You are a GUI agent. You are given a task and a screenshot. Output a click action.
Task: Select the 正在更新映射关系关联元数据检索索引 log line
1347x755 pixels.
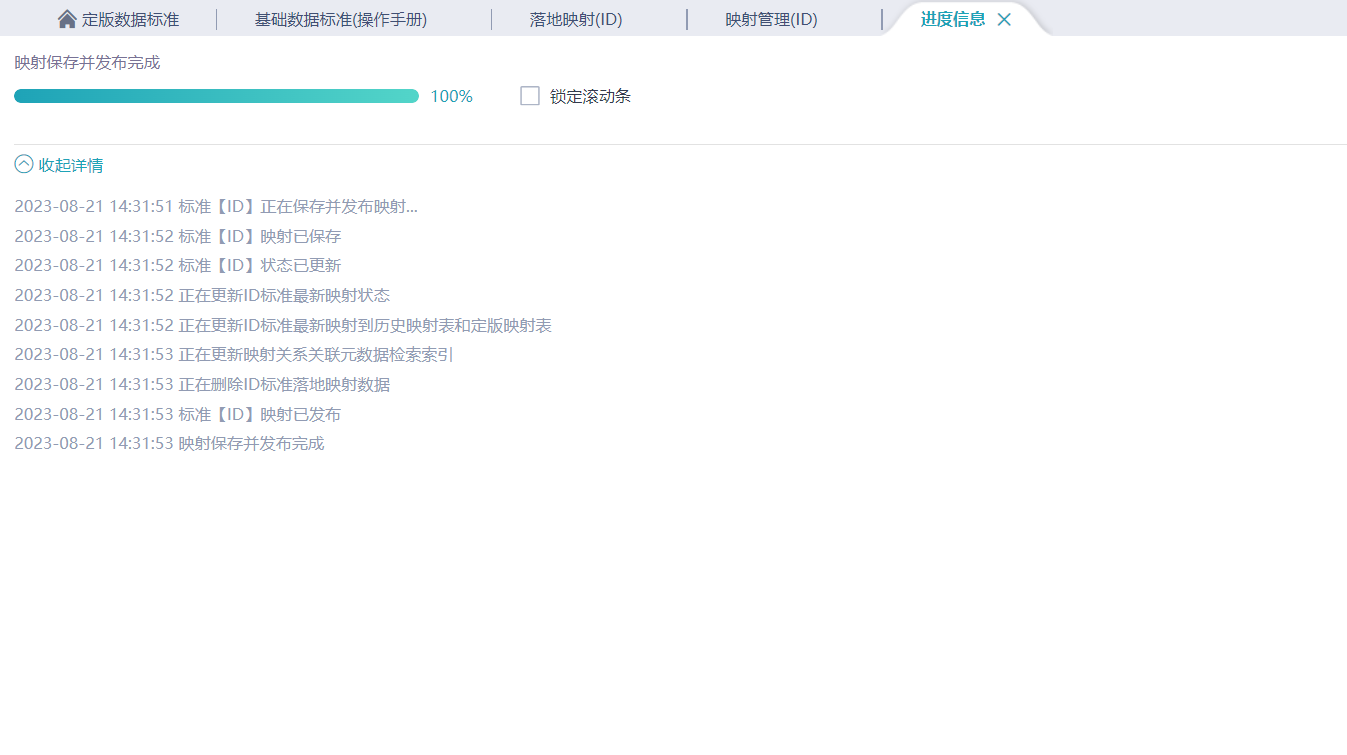click(234, 355)
